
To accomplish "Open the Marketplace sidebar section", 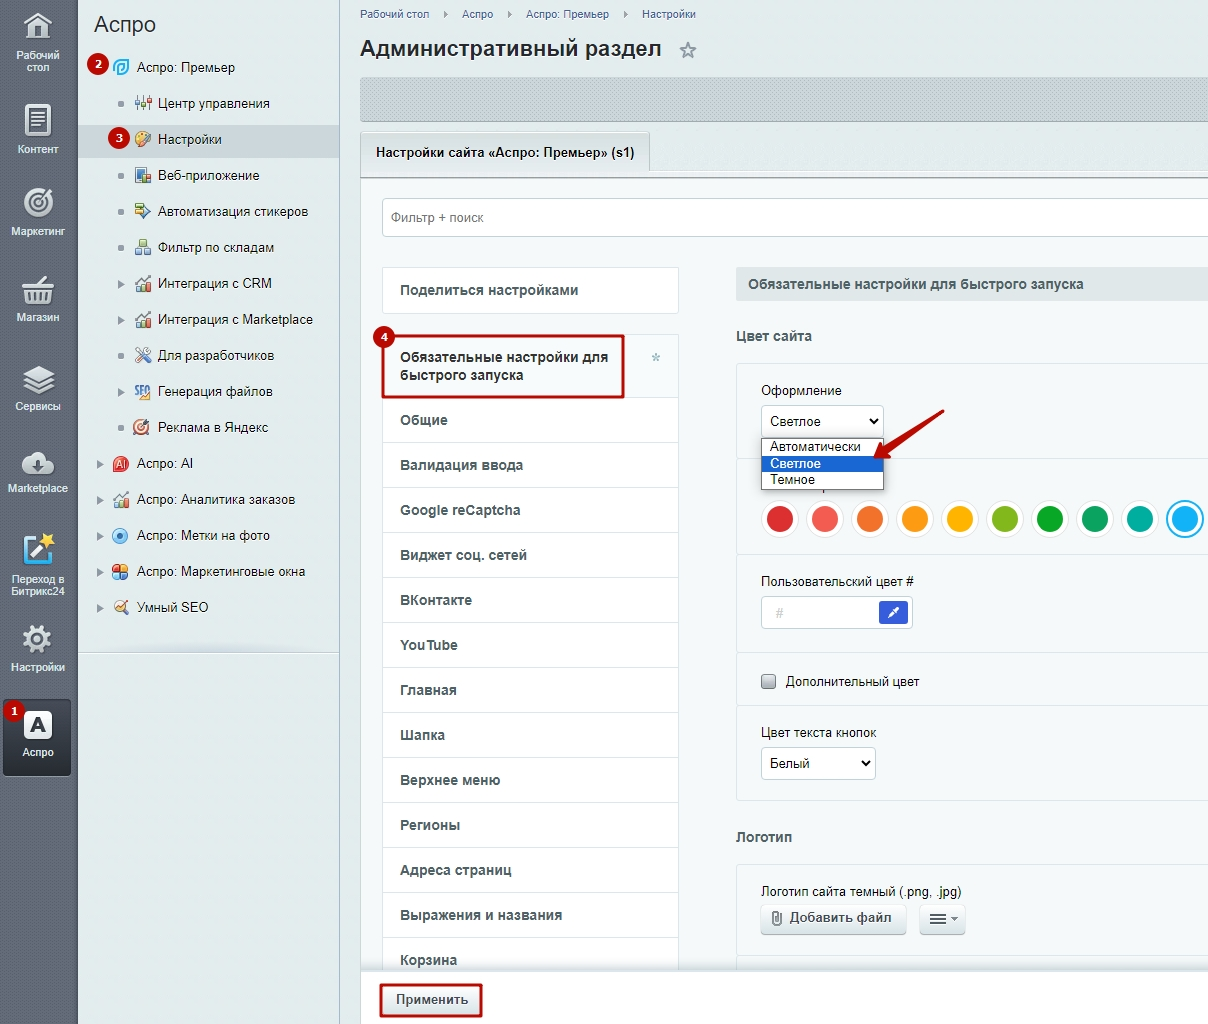I will click(38, 471).
